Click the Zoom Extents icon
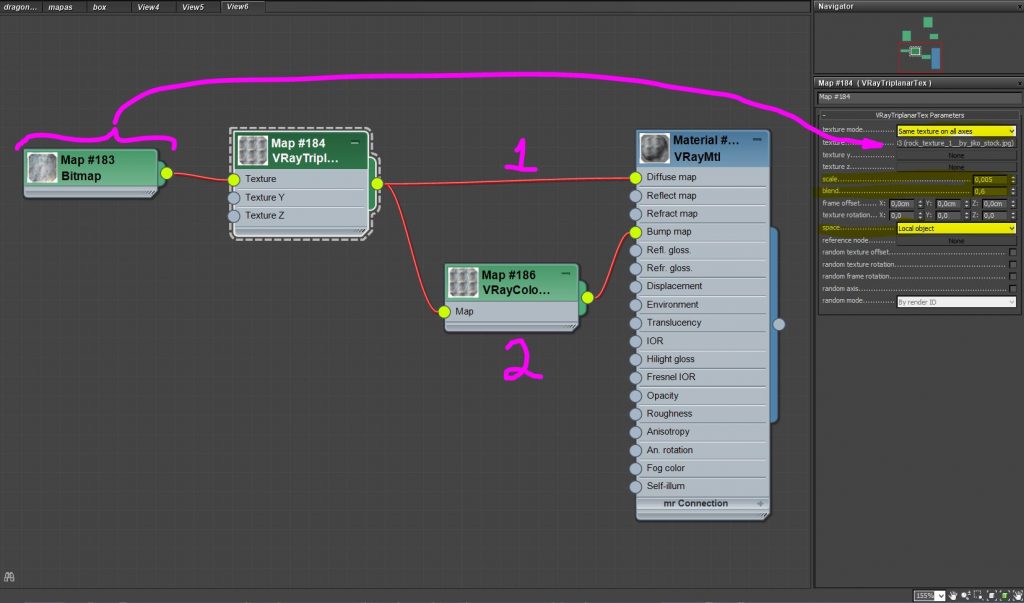This screenshot has width=1024, height=603. (992, 596)
